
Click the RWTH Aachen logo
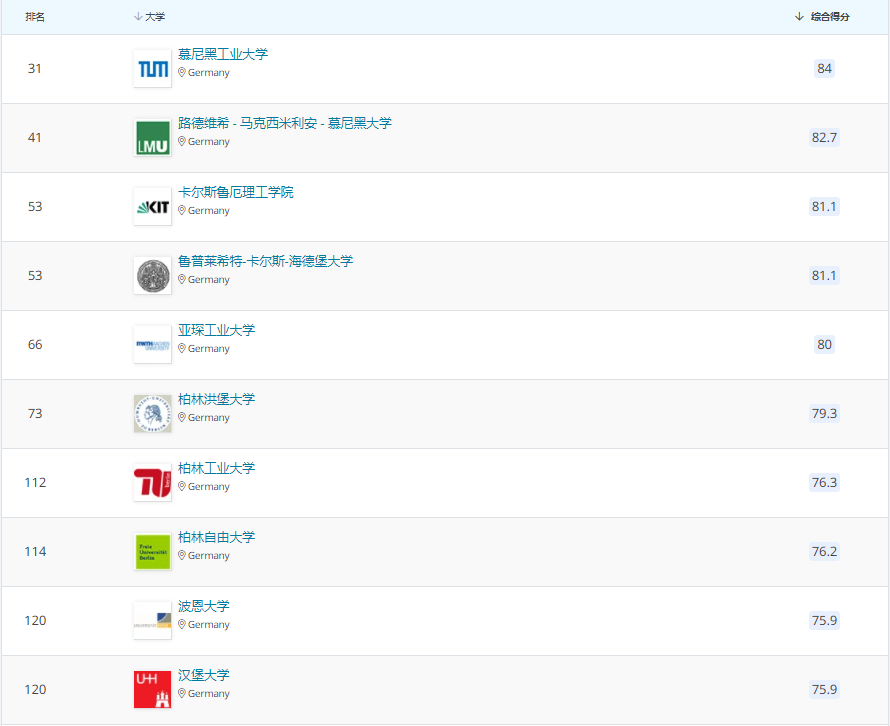pos(152,345)
